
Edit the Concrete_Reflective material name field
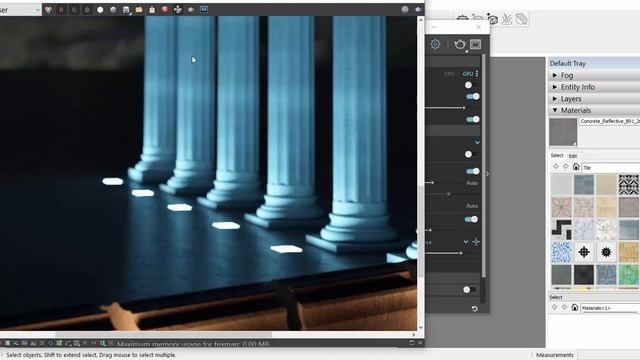coord(610,121)
